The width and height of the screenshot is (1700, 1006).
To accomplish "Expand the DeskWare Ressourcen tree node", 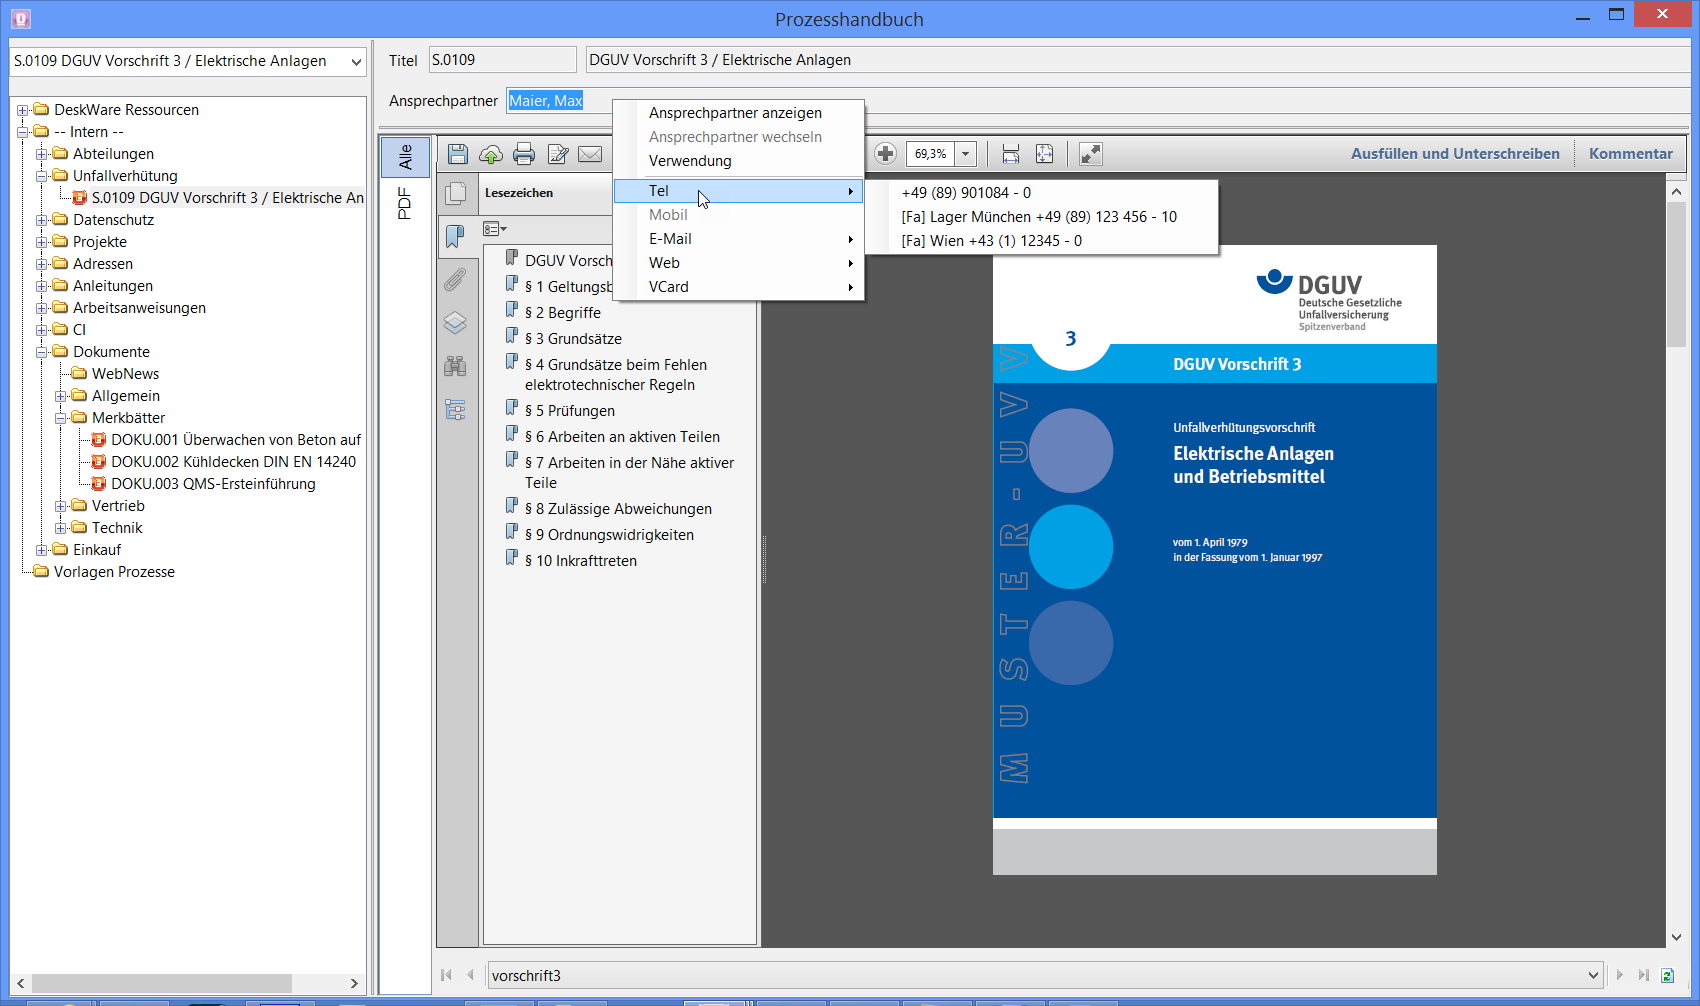I will tap(23, 110).
